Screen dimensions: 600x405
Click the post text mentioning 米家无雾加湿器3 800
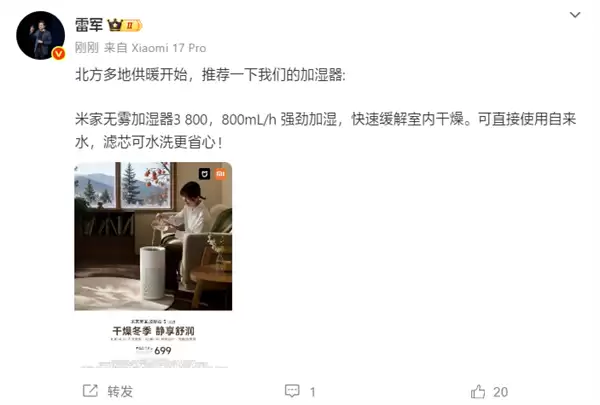pyautogui.click(x=325, y=131)
